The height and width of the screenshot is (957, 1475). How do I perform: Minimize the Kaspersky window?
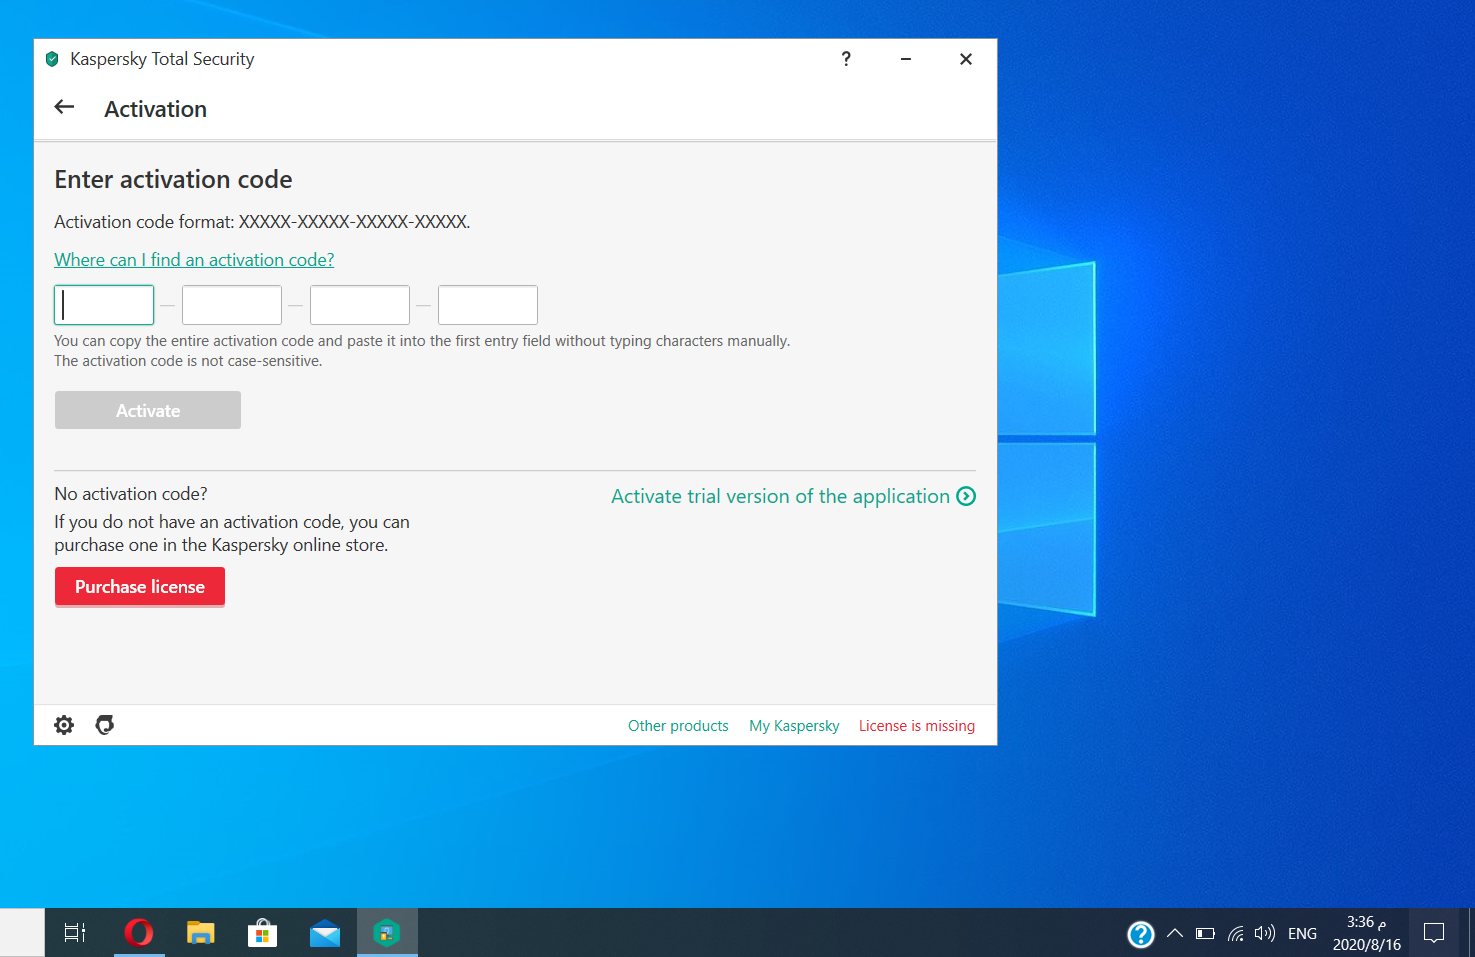(906, 59)
